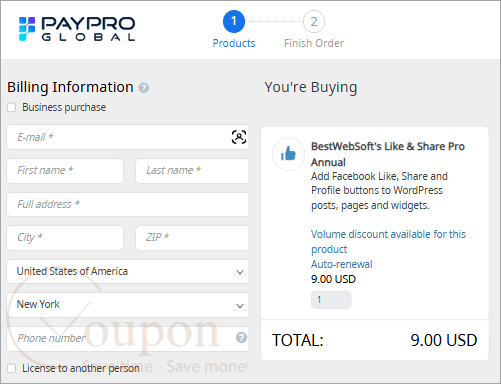Click the step 2 circle indicator

[x=314, y=22]
